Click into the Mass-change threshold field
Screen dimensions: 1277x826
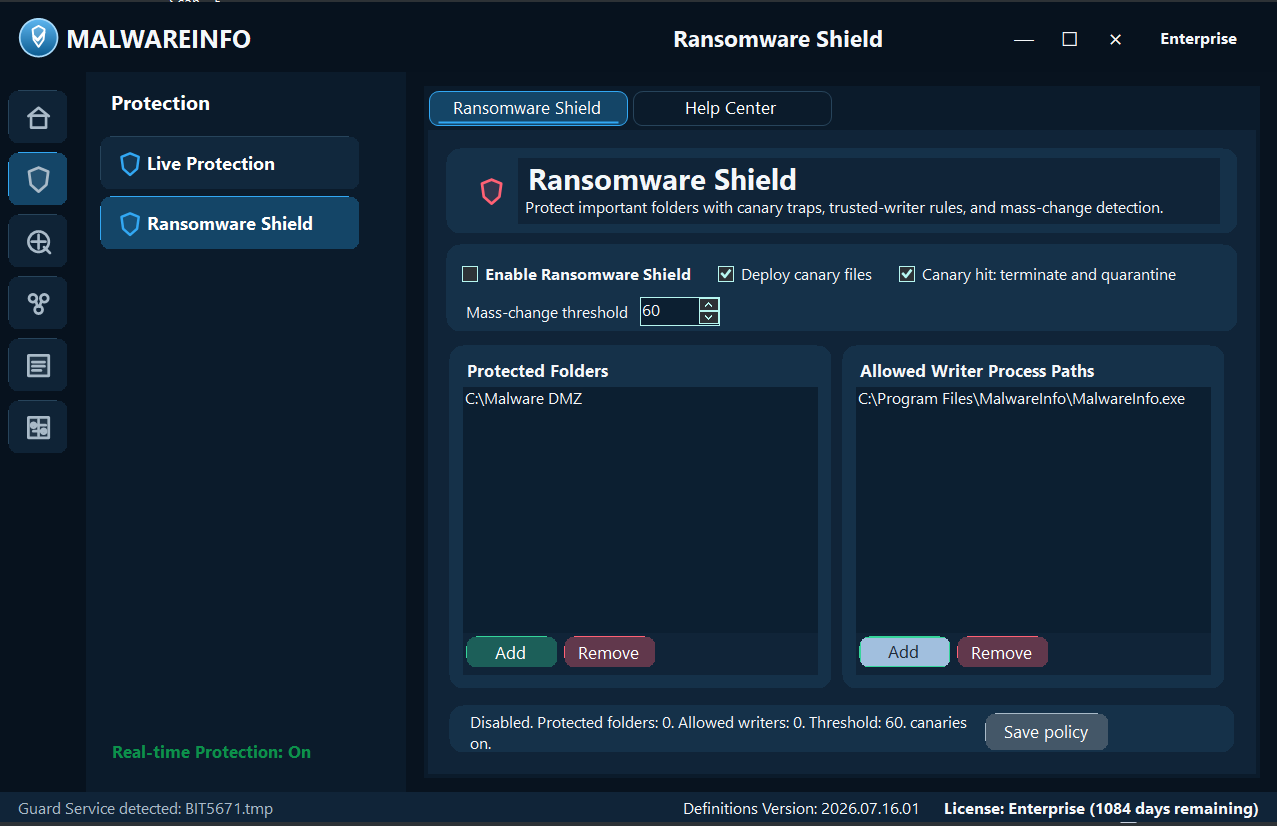coord(669,311)
